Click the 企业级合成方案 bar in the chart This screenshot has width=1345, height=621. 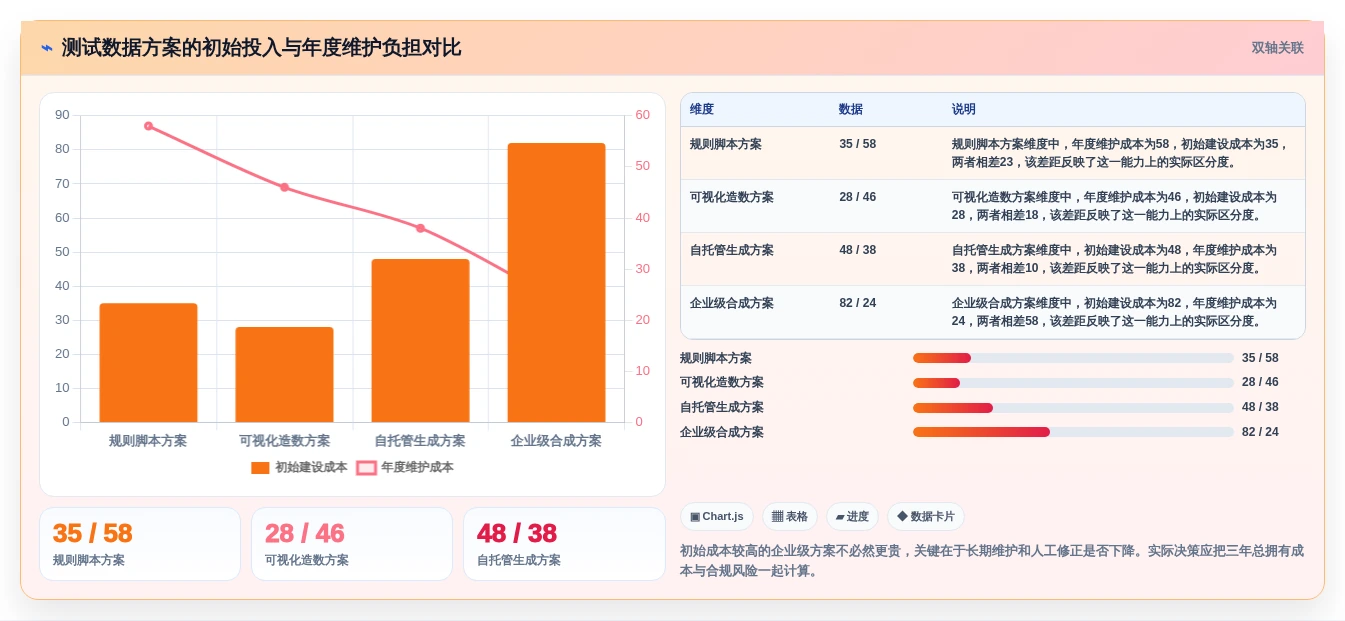(x=556, y=282)
